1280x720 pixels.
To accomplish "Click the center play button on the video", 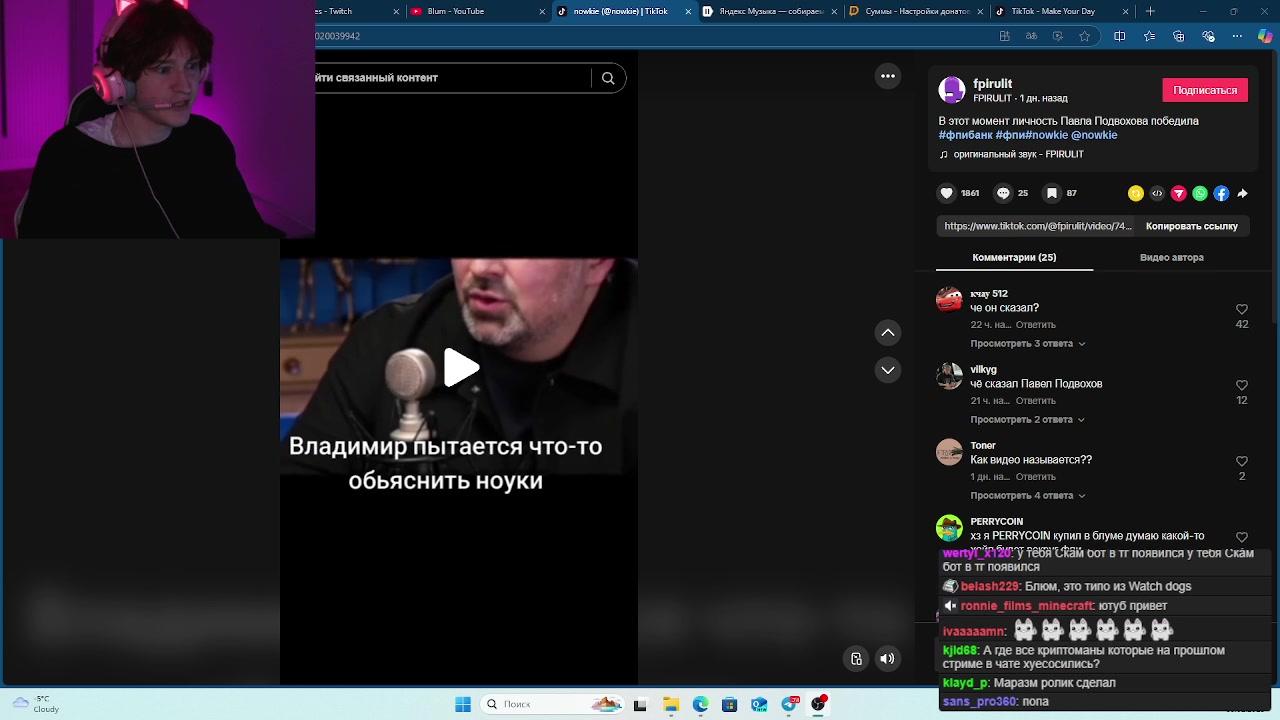I will point(462,368).
